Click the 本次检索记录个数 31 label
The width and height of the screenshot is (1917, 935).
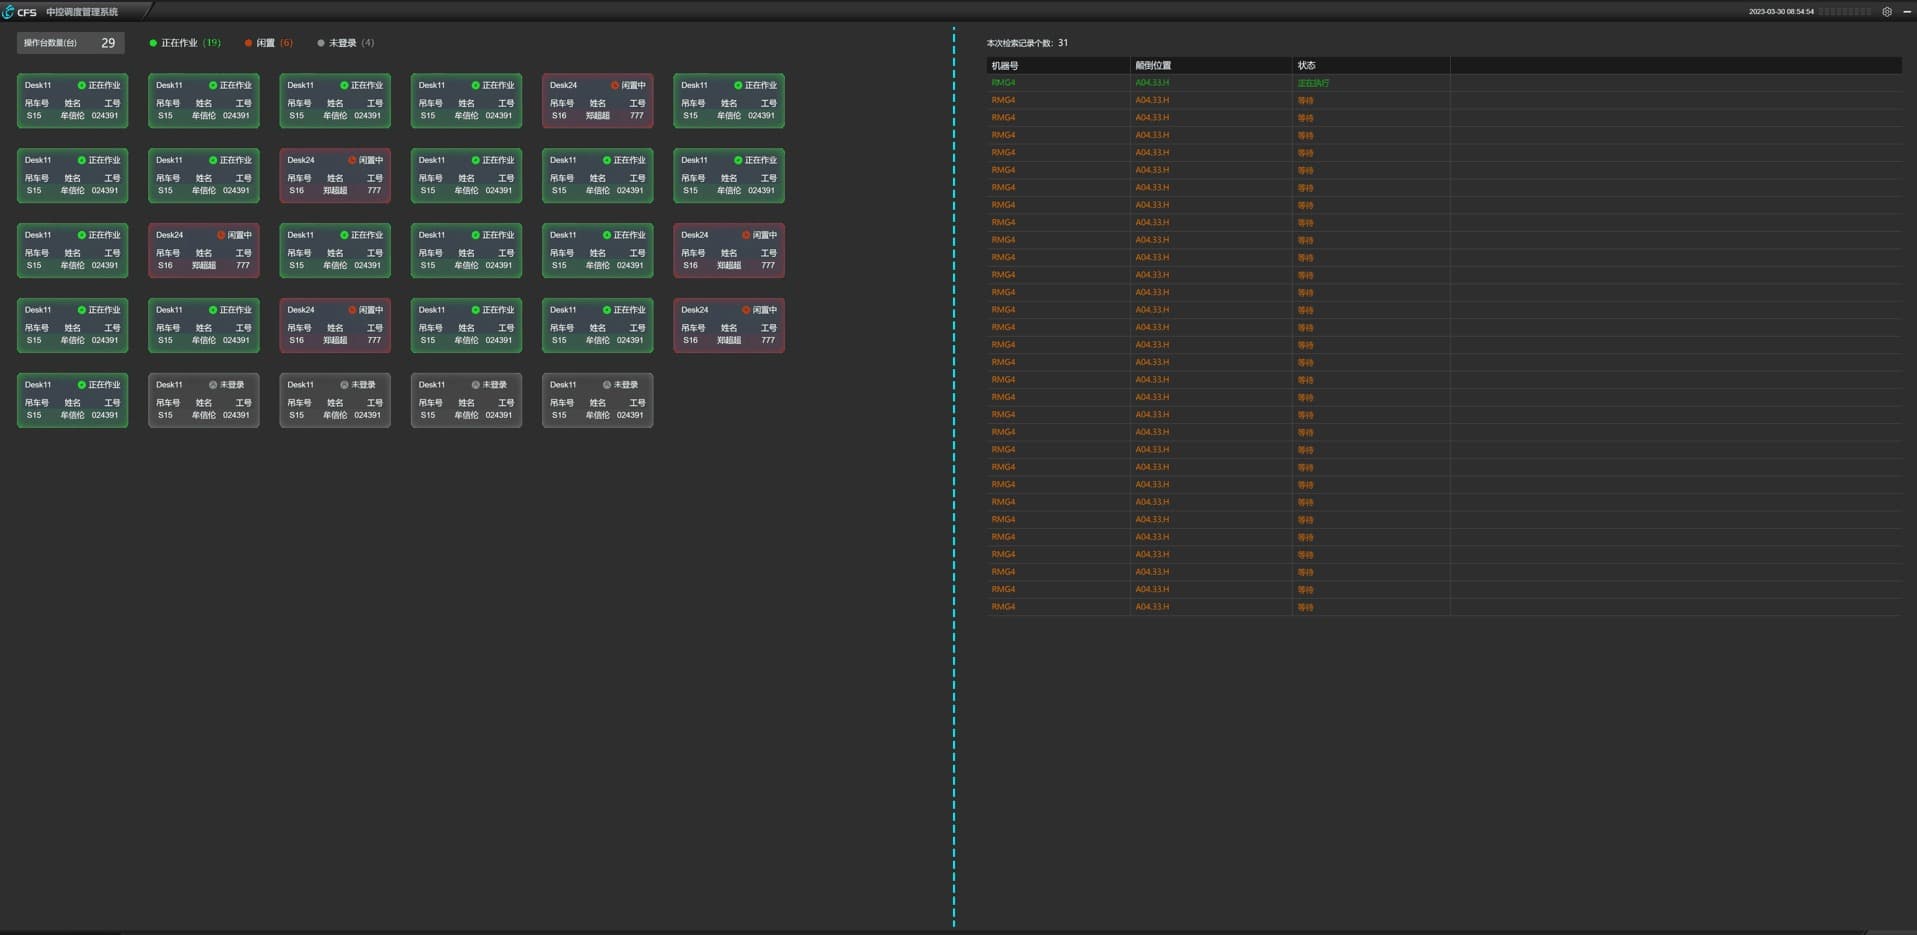pos(1027,43)
